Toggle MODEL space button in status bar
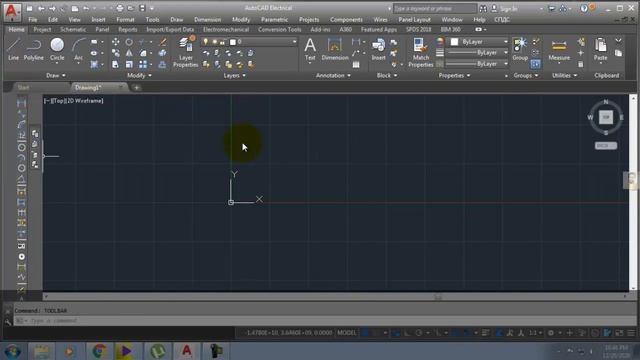Screen dimensions: 640x360 click(347, 333)
